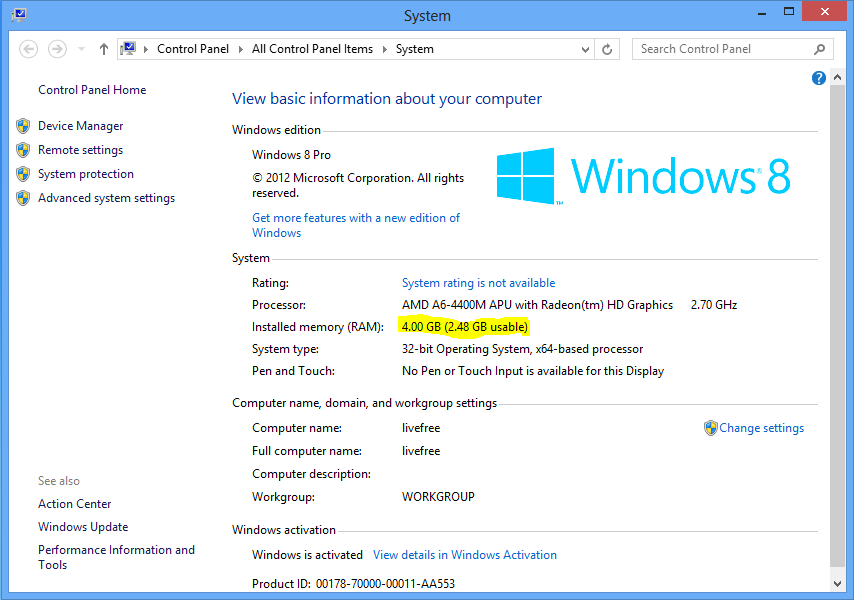
Task: Select the text Windows 8 Pro
Action: [291, 155]
